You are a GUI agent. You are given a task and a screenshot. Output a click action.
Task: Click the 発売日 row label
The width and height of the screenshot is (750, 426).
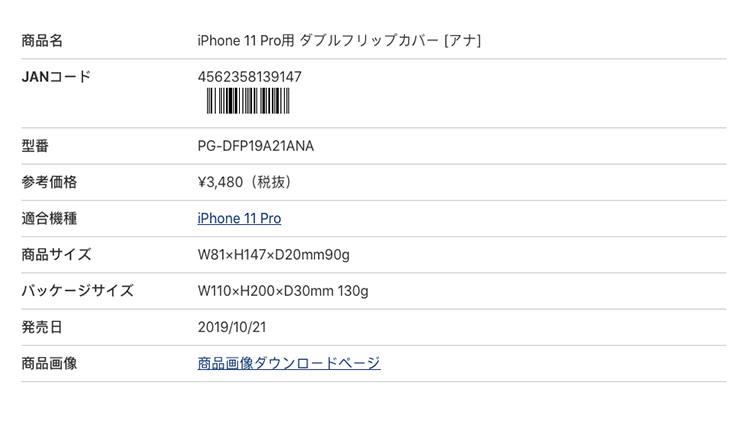[42, 327]
